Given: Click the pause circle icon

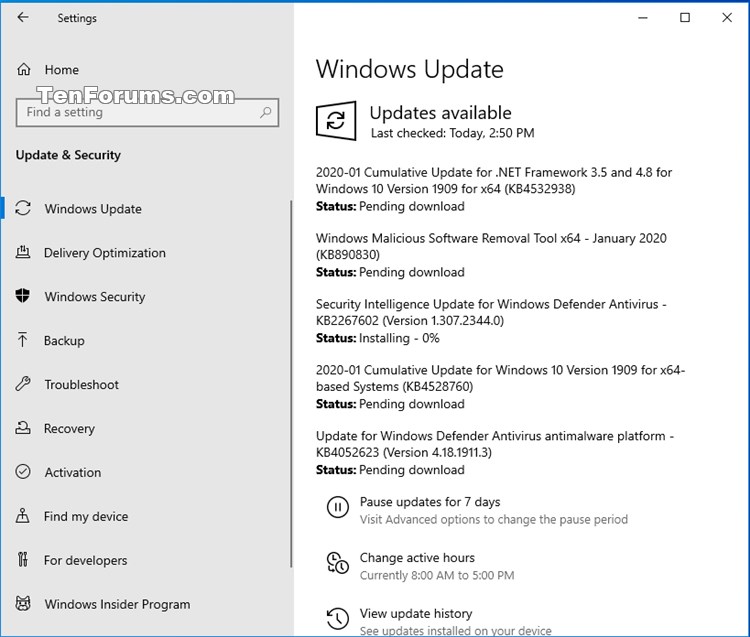Looking at the screenshot, I should pyautogui.click(x=338, y=506).
